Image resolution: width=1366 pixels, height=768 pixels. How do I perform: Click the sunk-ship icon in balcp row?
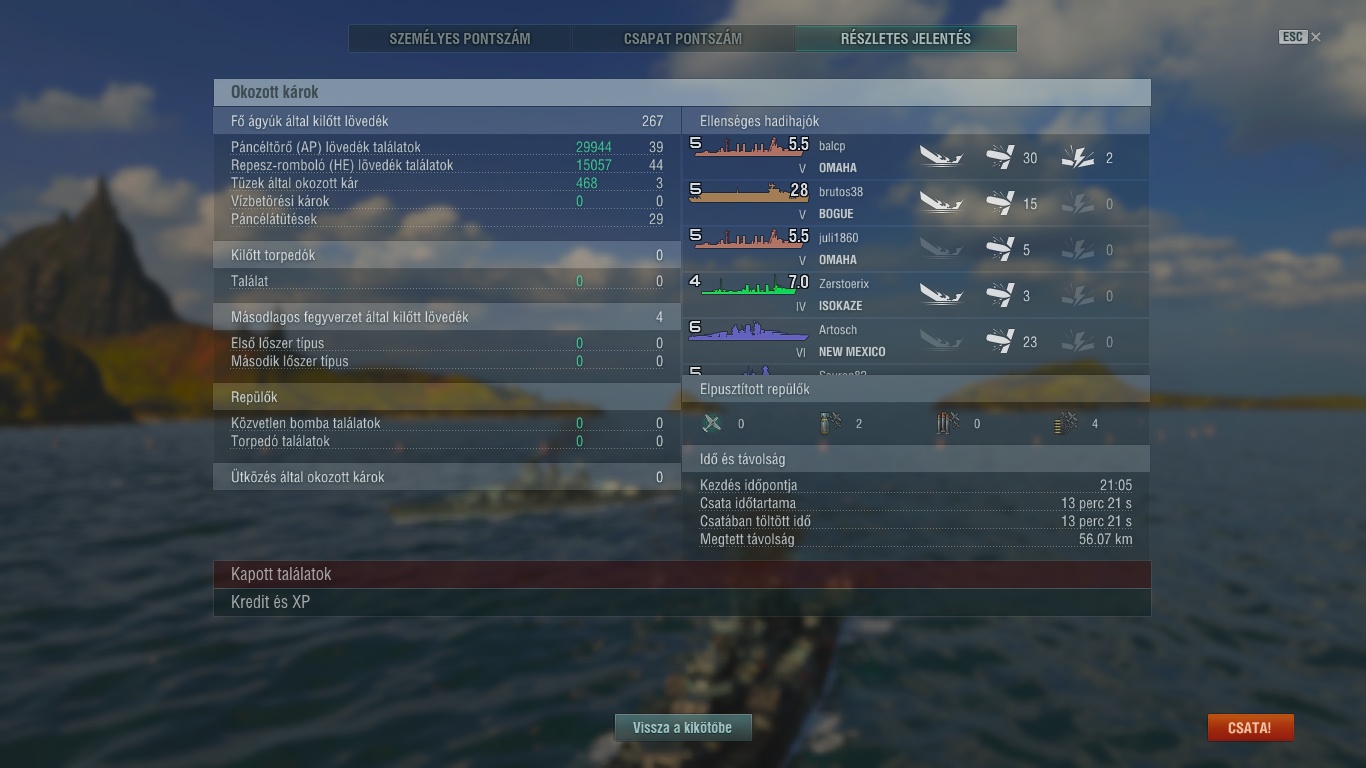point(940,158)
